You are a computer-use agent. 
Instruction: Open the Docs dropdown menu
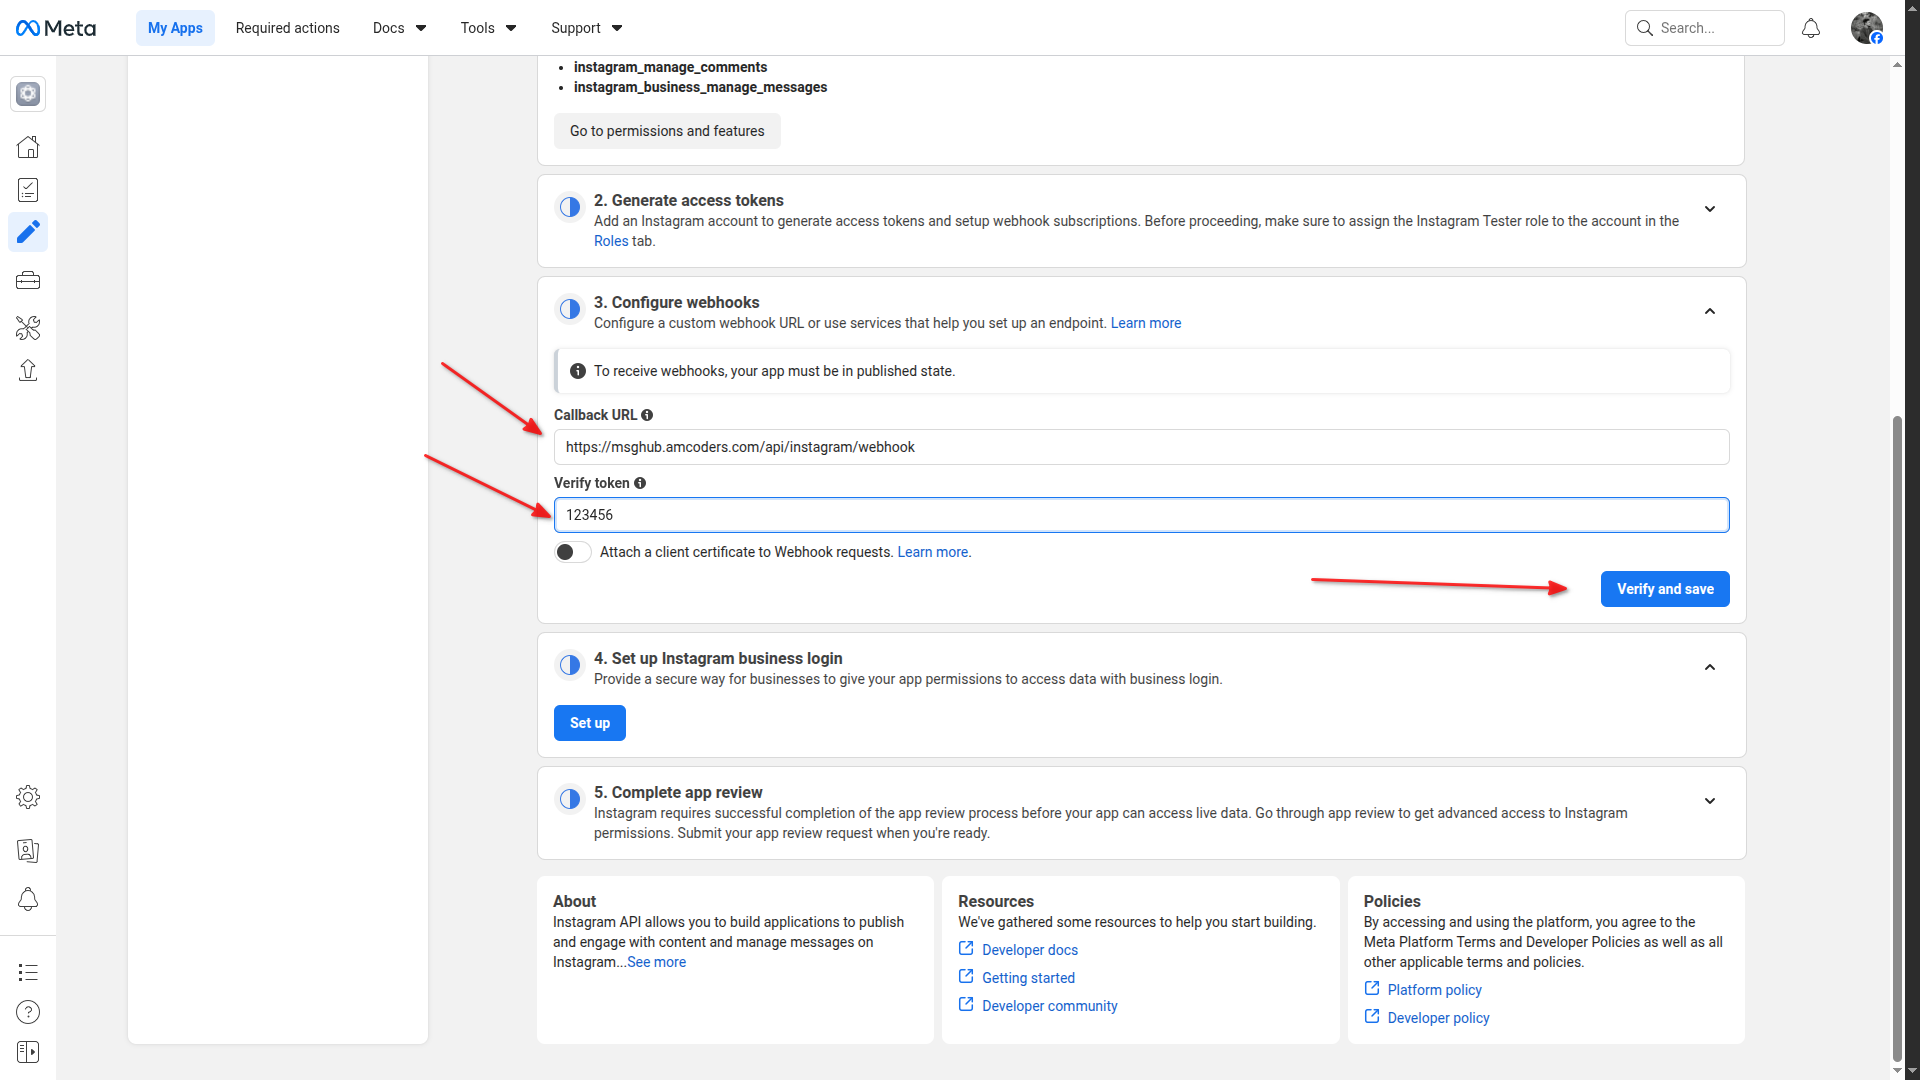(398, 27)
